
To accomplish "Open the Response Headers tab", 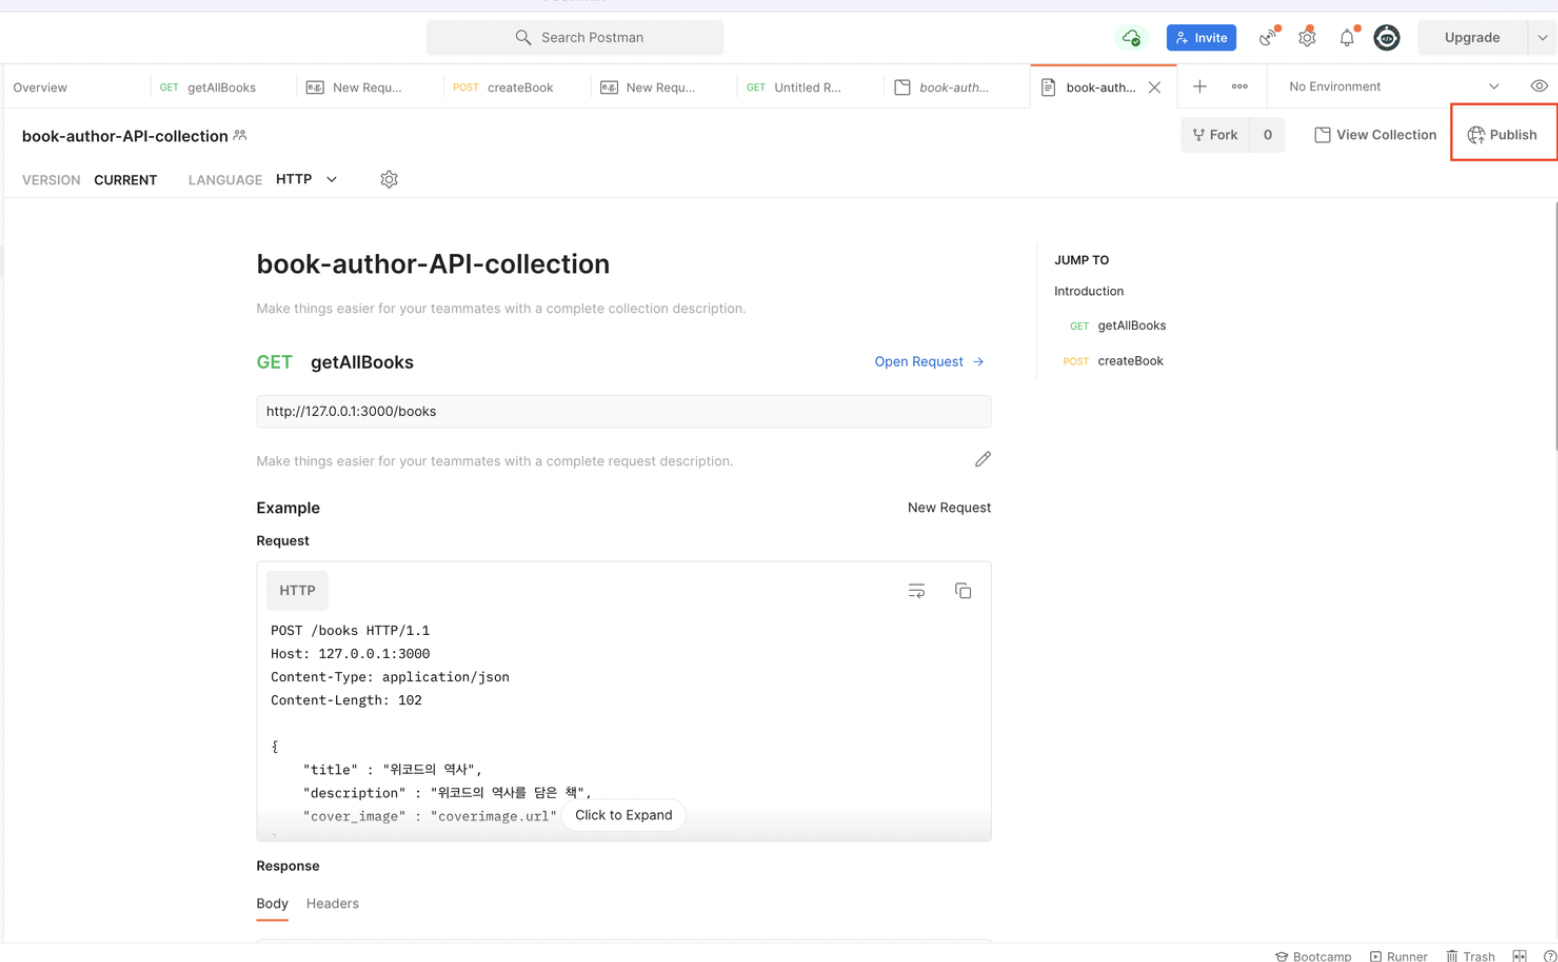I will 332,903.
